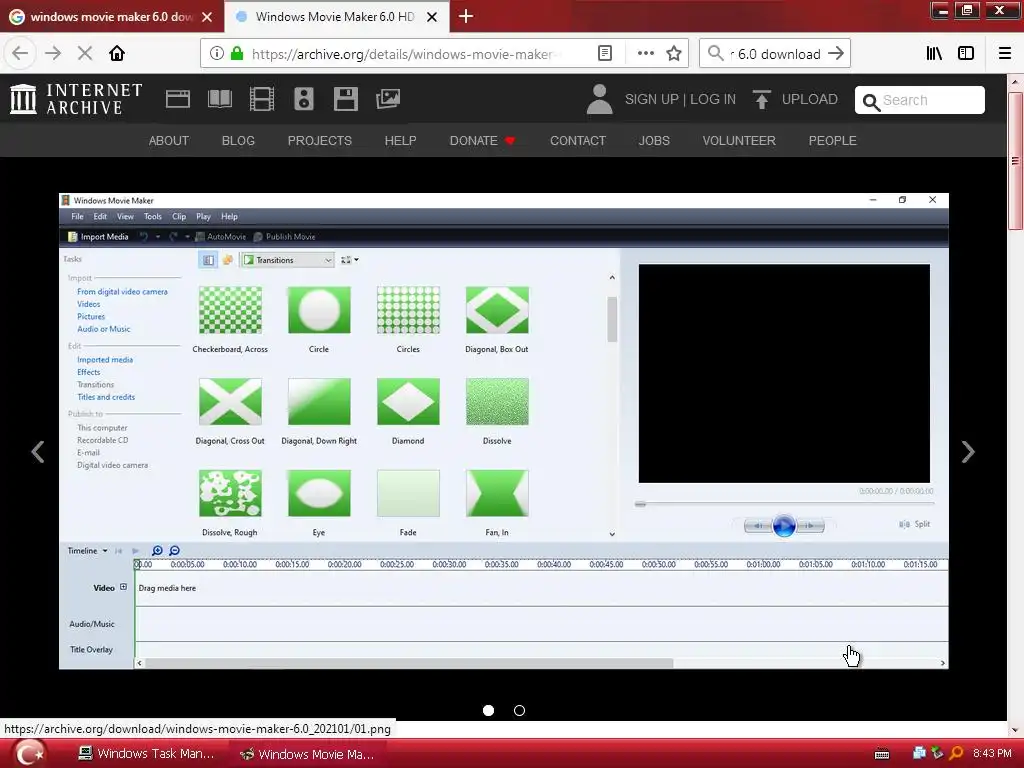Open the Software floppy-disk icon
This screenshot has width=1024, height=768.
click(345, 99)
